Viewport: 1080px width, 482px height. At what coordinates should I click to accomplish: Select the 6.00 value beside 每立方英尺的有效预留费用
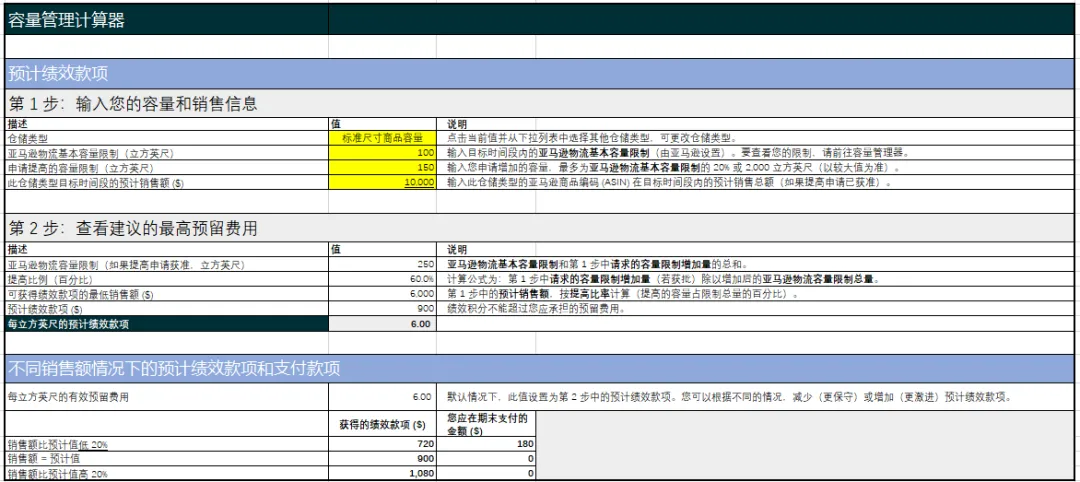click(x=382, y=397)
